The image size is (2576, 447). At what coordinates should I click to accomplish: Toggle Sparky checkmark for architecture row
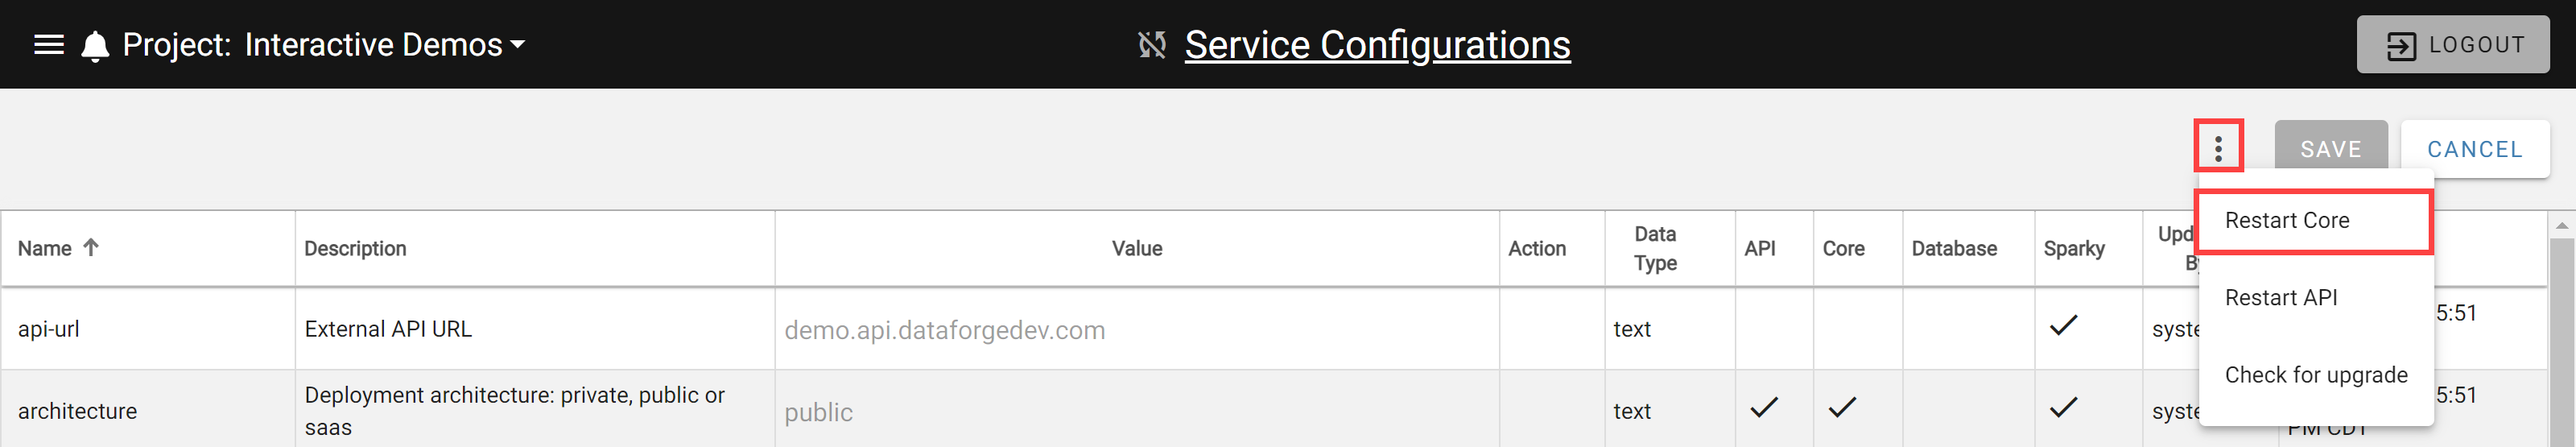2063,407
